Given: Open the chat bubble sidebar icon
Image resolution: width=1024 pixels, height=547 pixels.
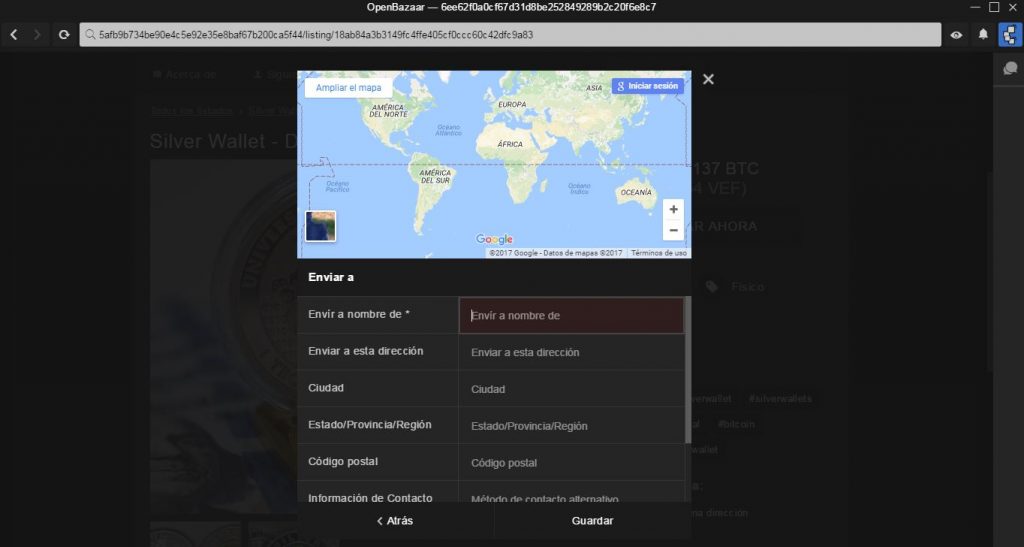Looking at the screenshot, I should [x=1010, y=69].
